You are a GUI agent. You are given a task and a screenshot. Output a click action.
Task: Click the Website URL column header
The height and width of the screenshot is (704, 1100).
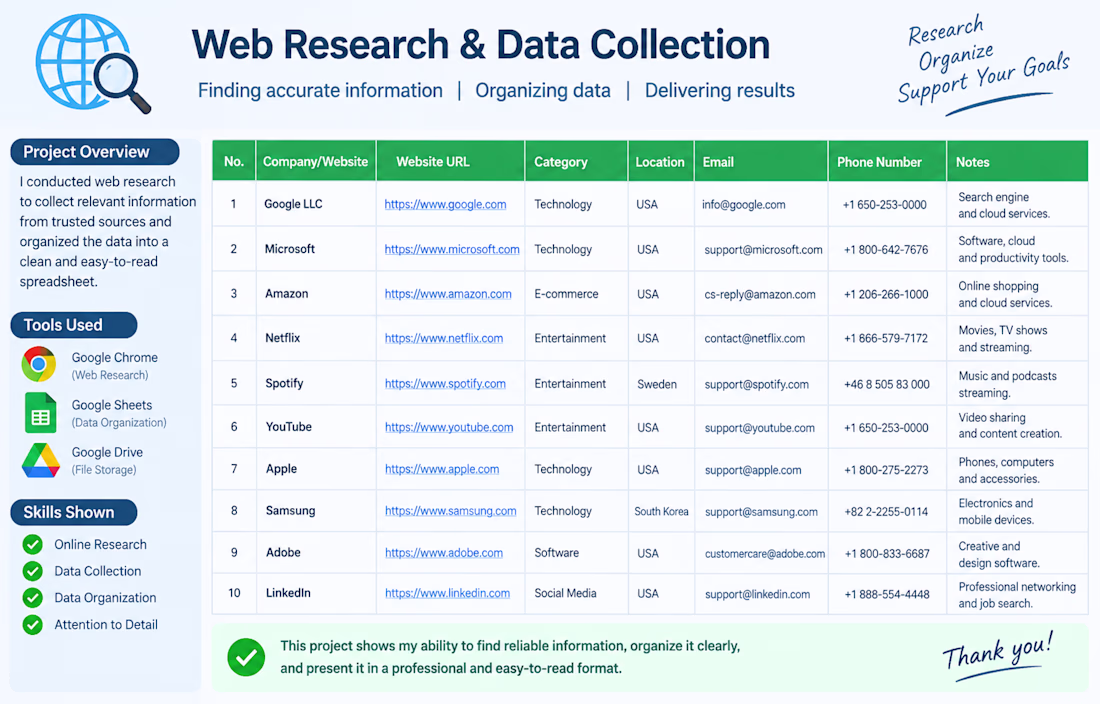click(450, 161)
